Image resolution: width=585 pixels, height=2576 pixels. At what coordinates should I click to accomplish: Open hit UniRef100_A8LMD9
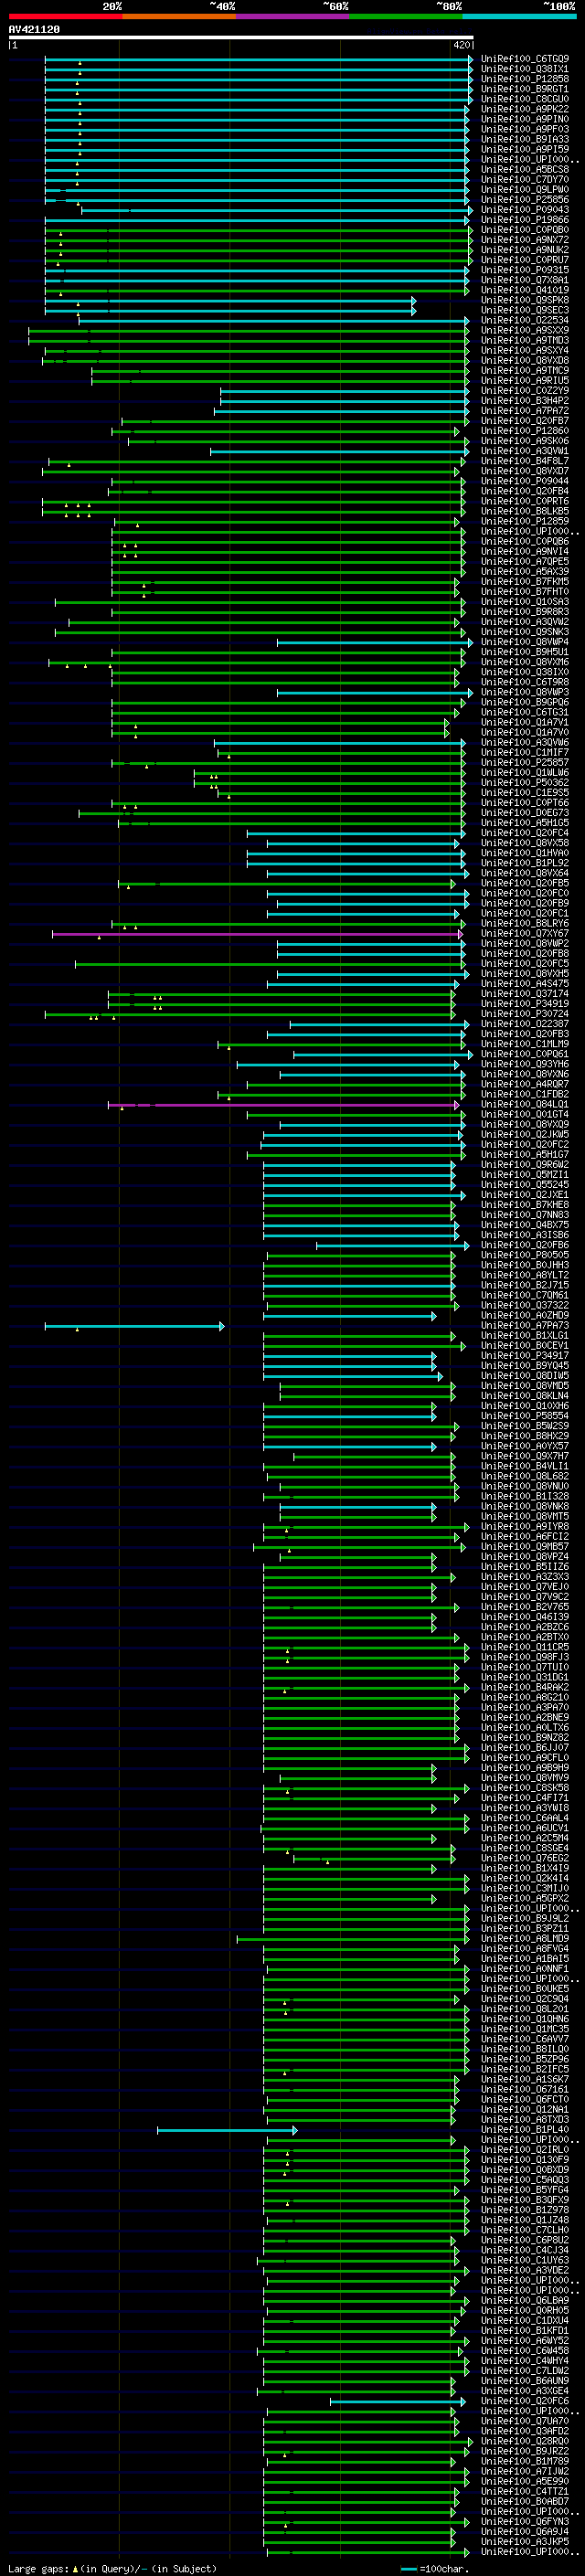point(525,1939)
